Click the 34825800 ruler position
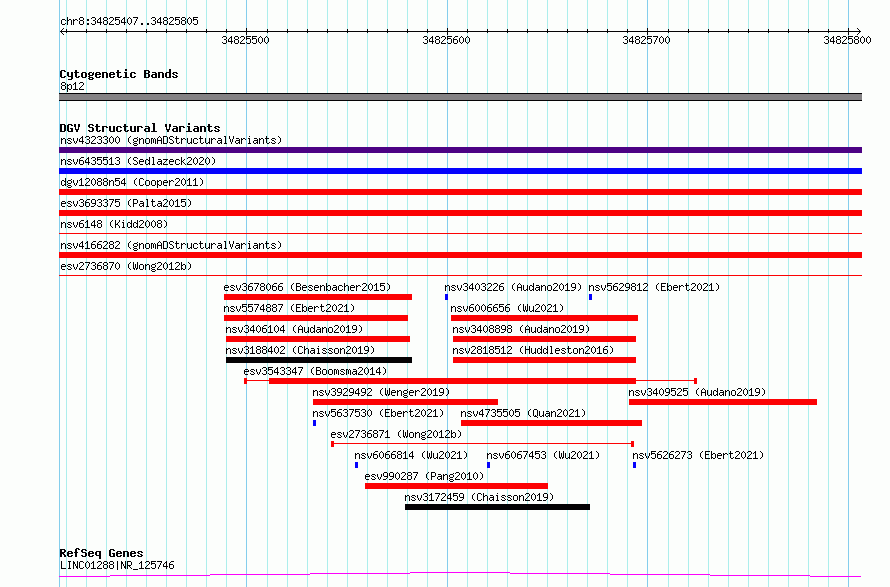Viewport: 890px width, 587px height. (847, 40)
